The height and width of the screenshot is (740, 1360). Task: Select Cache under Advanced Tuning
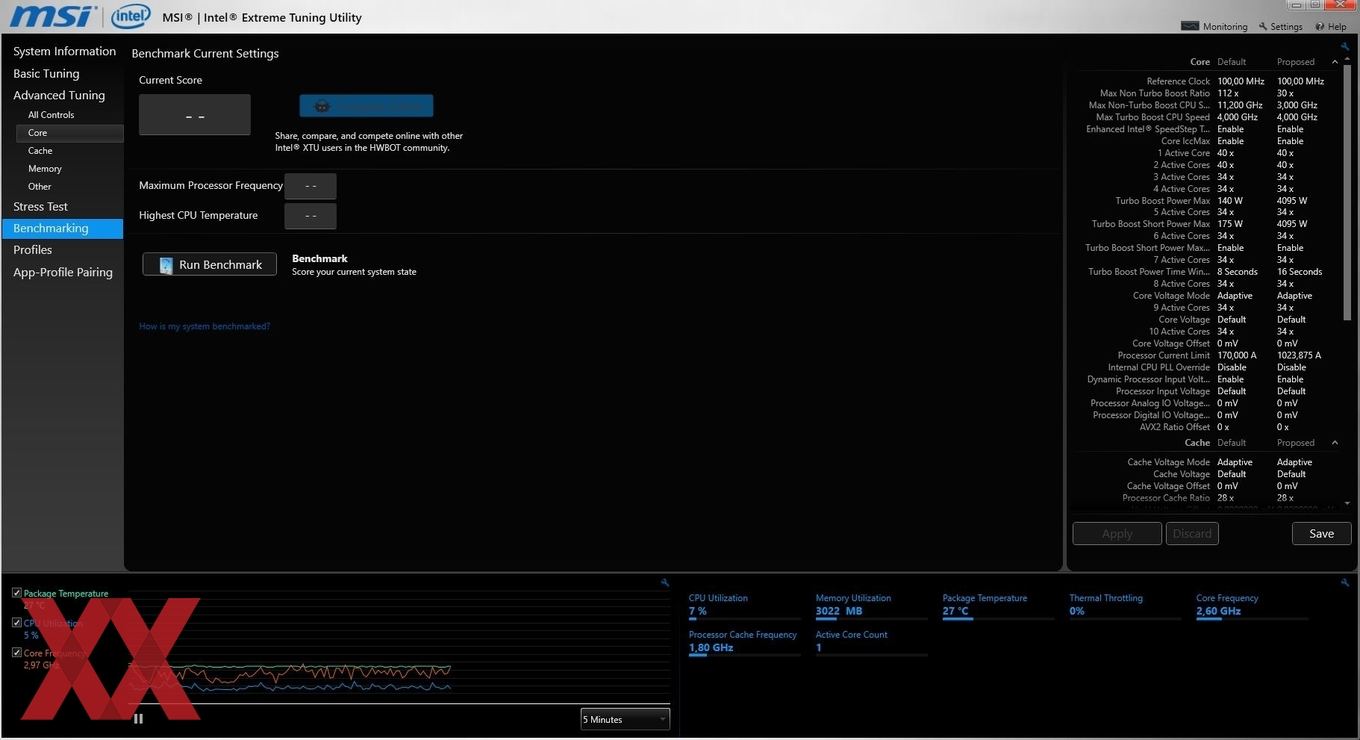pos(40,151)
